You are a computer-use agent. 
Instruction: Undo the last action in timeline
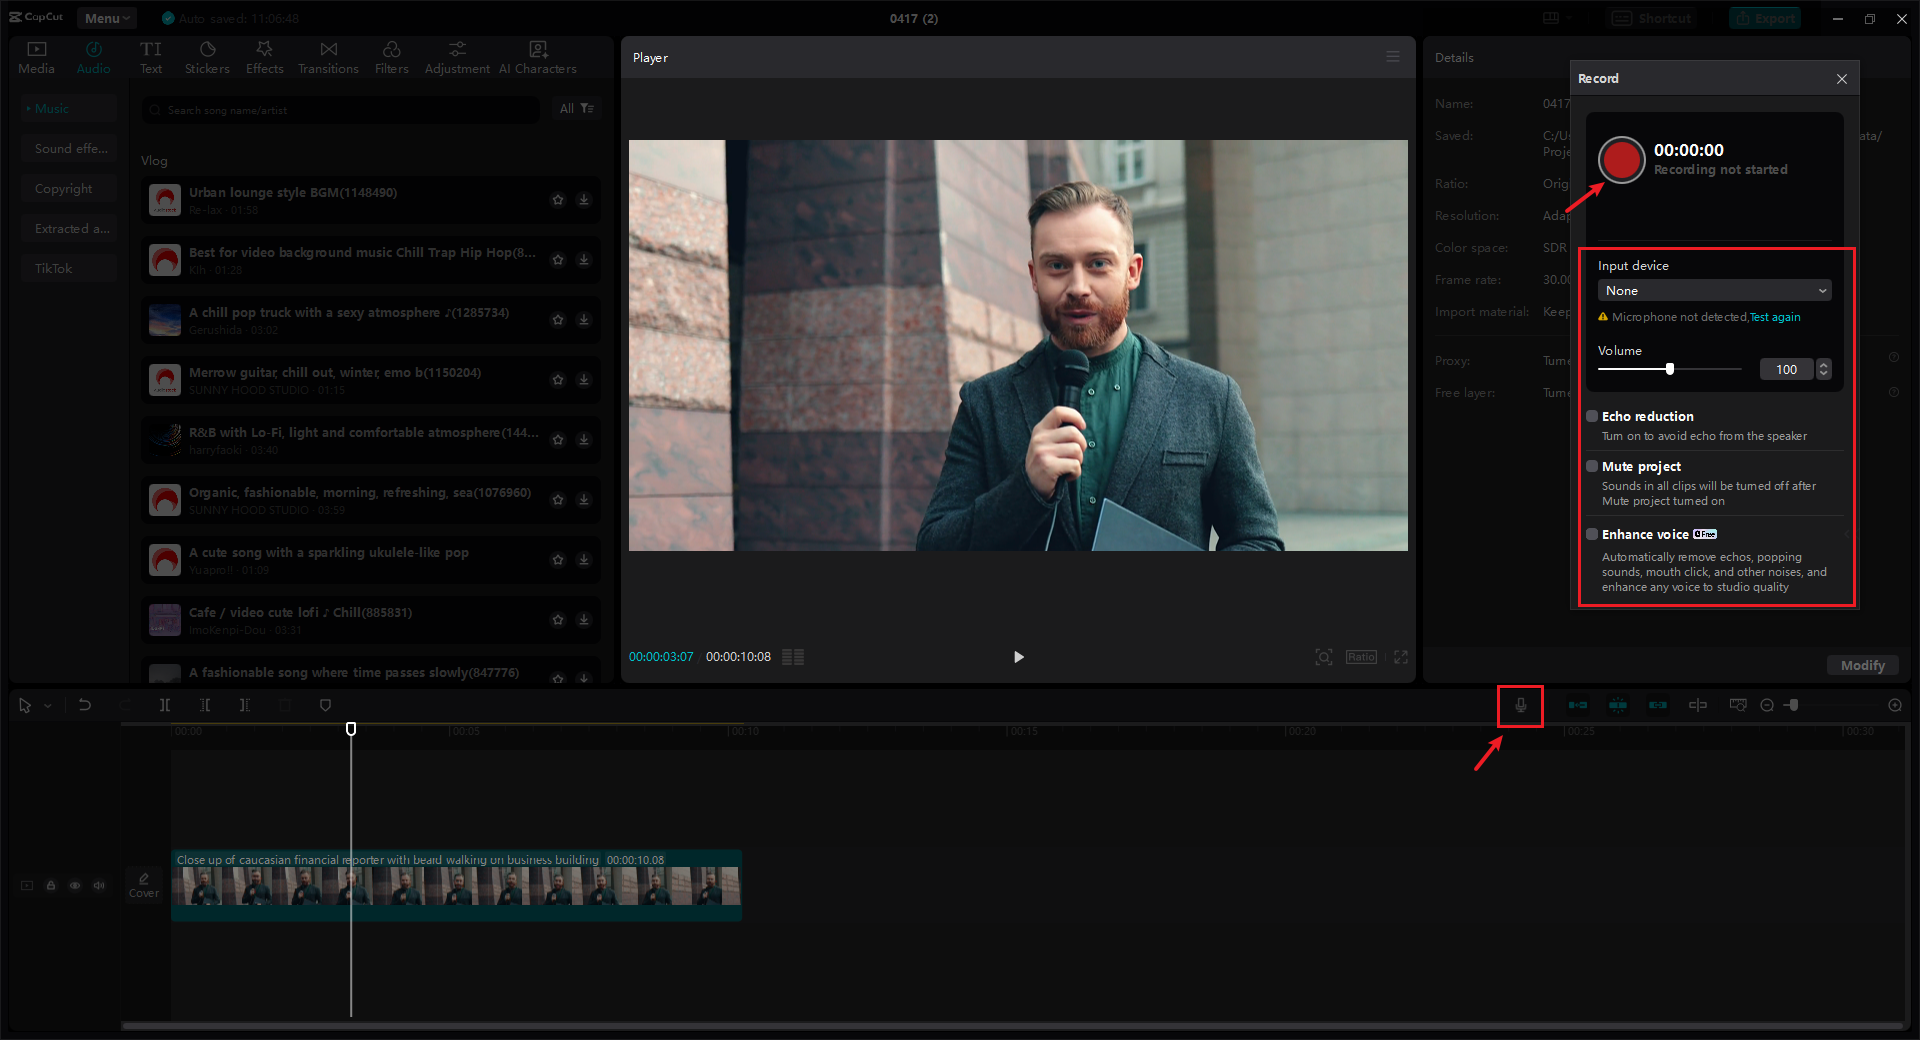tap(85, 705)
